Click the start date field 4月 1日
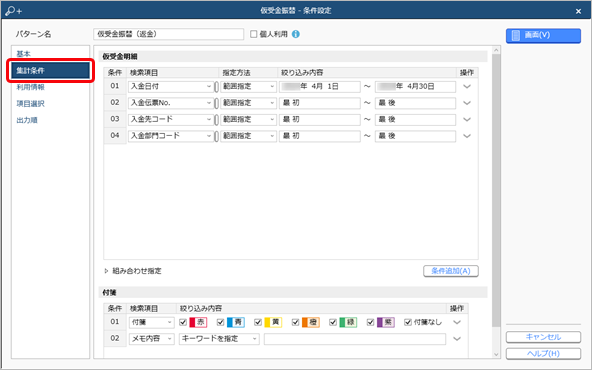Screen dimensions: 592x370 [320, 86]
